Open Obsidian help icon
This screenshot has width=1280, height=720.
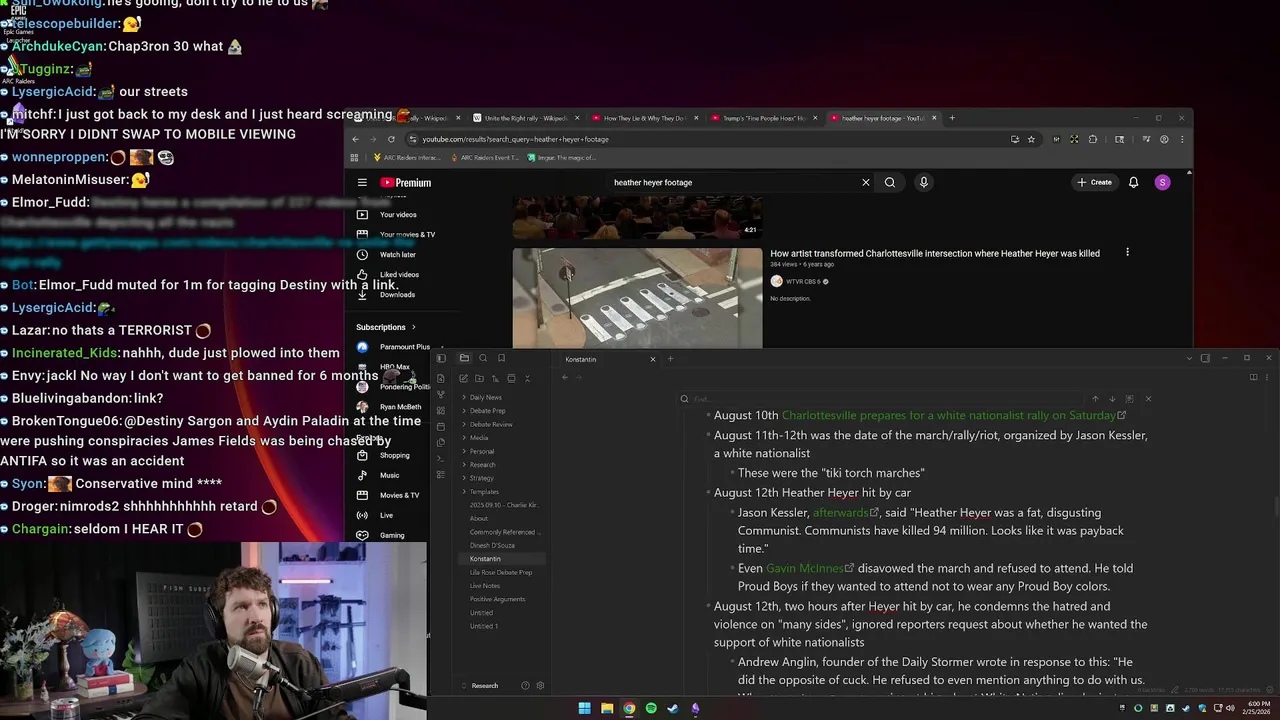(x=525, y=686)
